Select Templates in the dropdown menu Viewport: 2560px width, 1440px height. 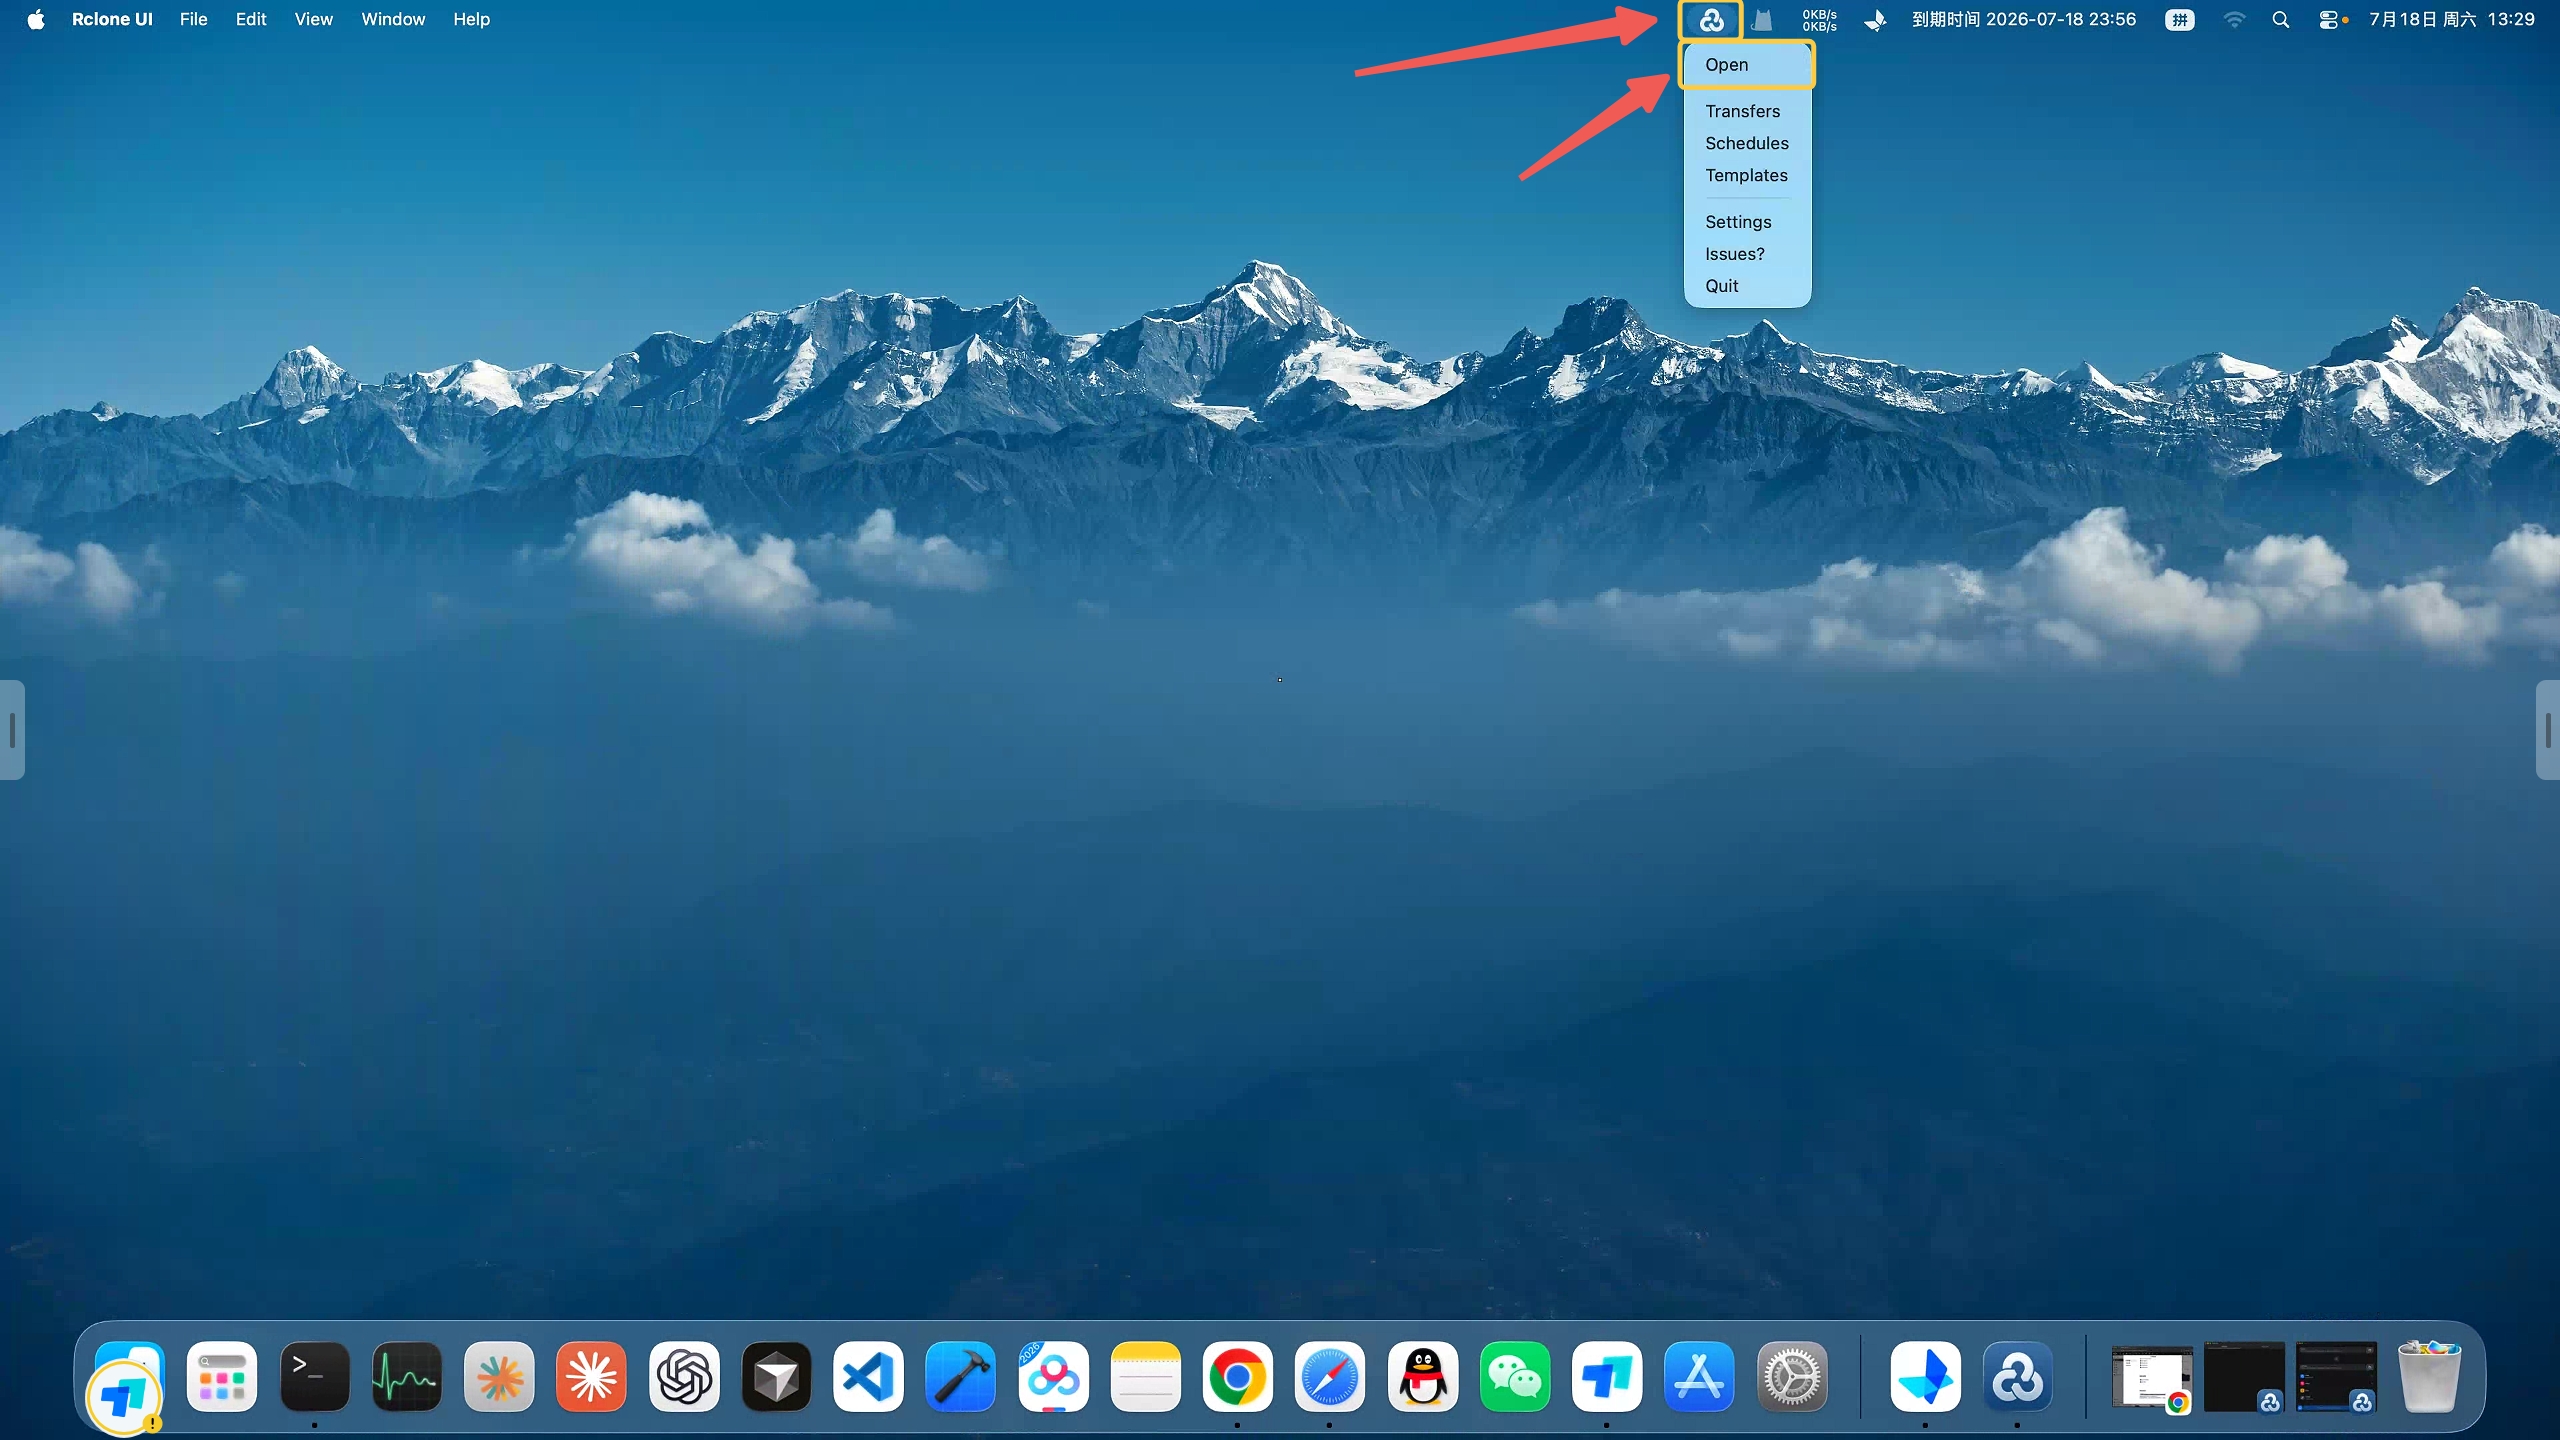[x=1747, y=175]
